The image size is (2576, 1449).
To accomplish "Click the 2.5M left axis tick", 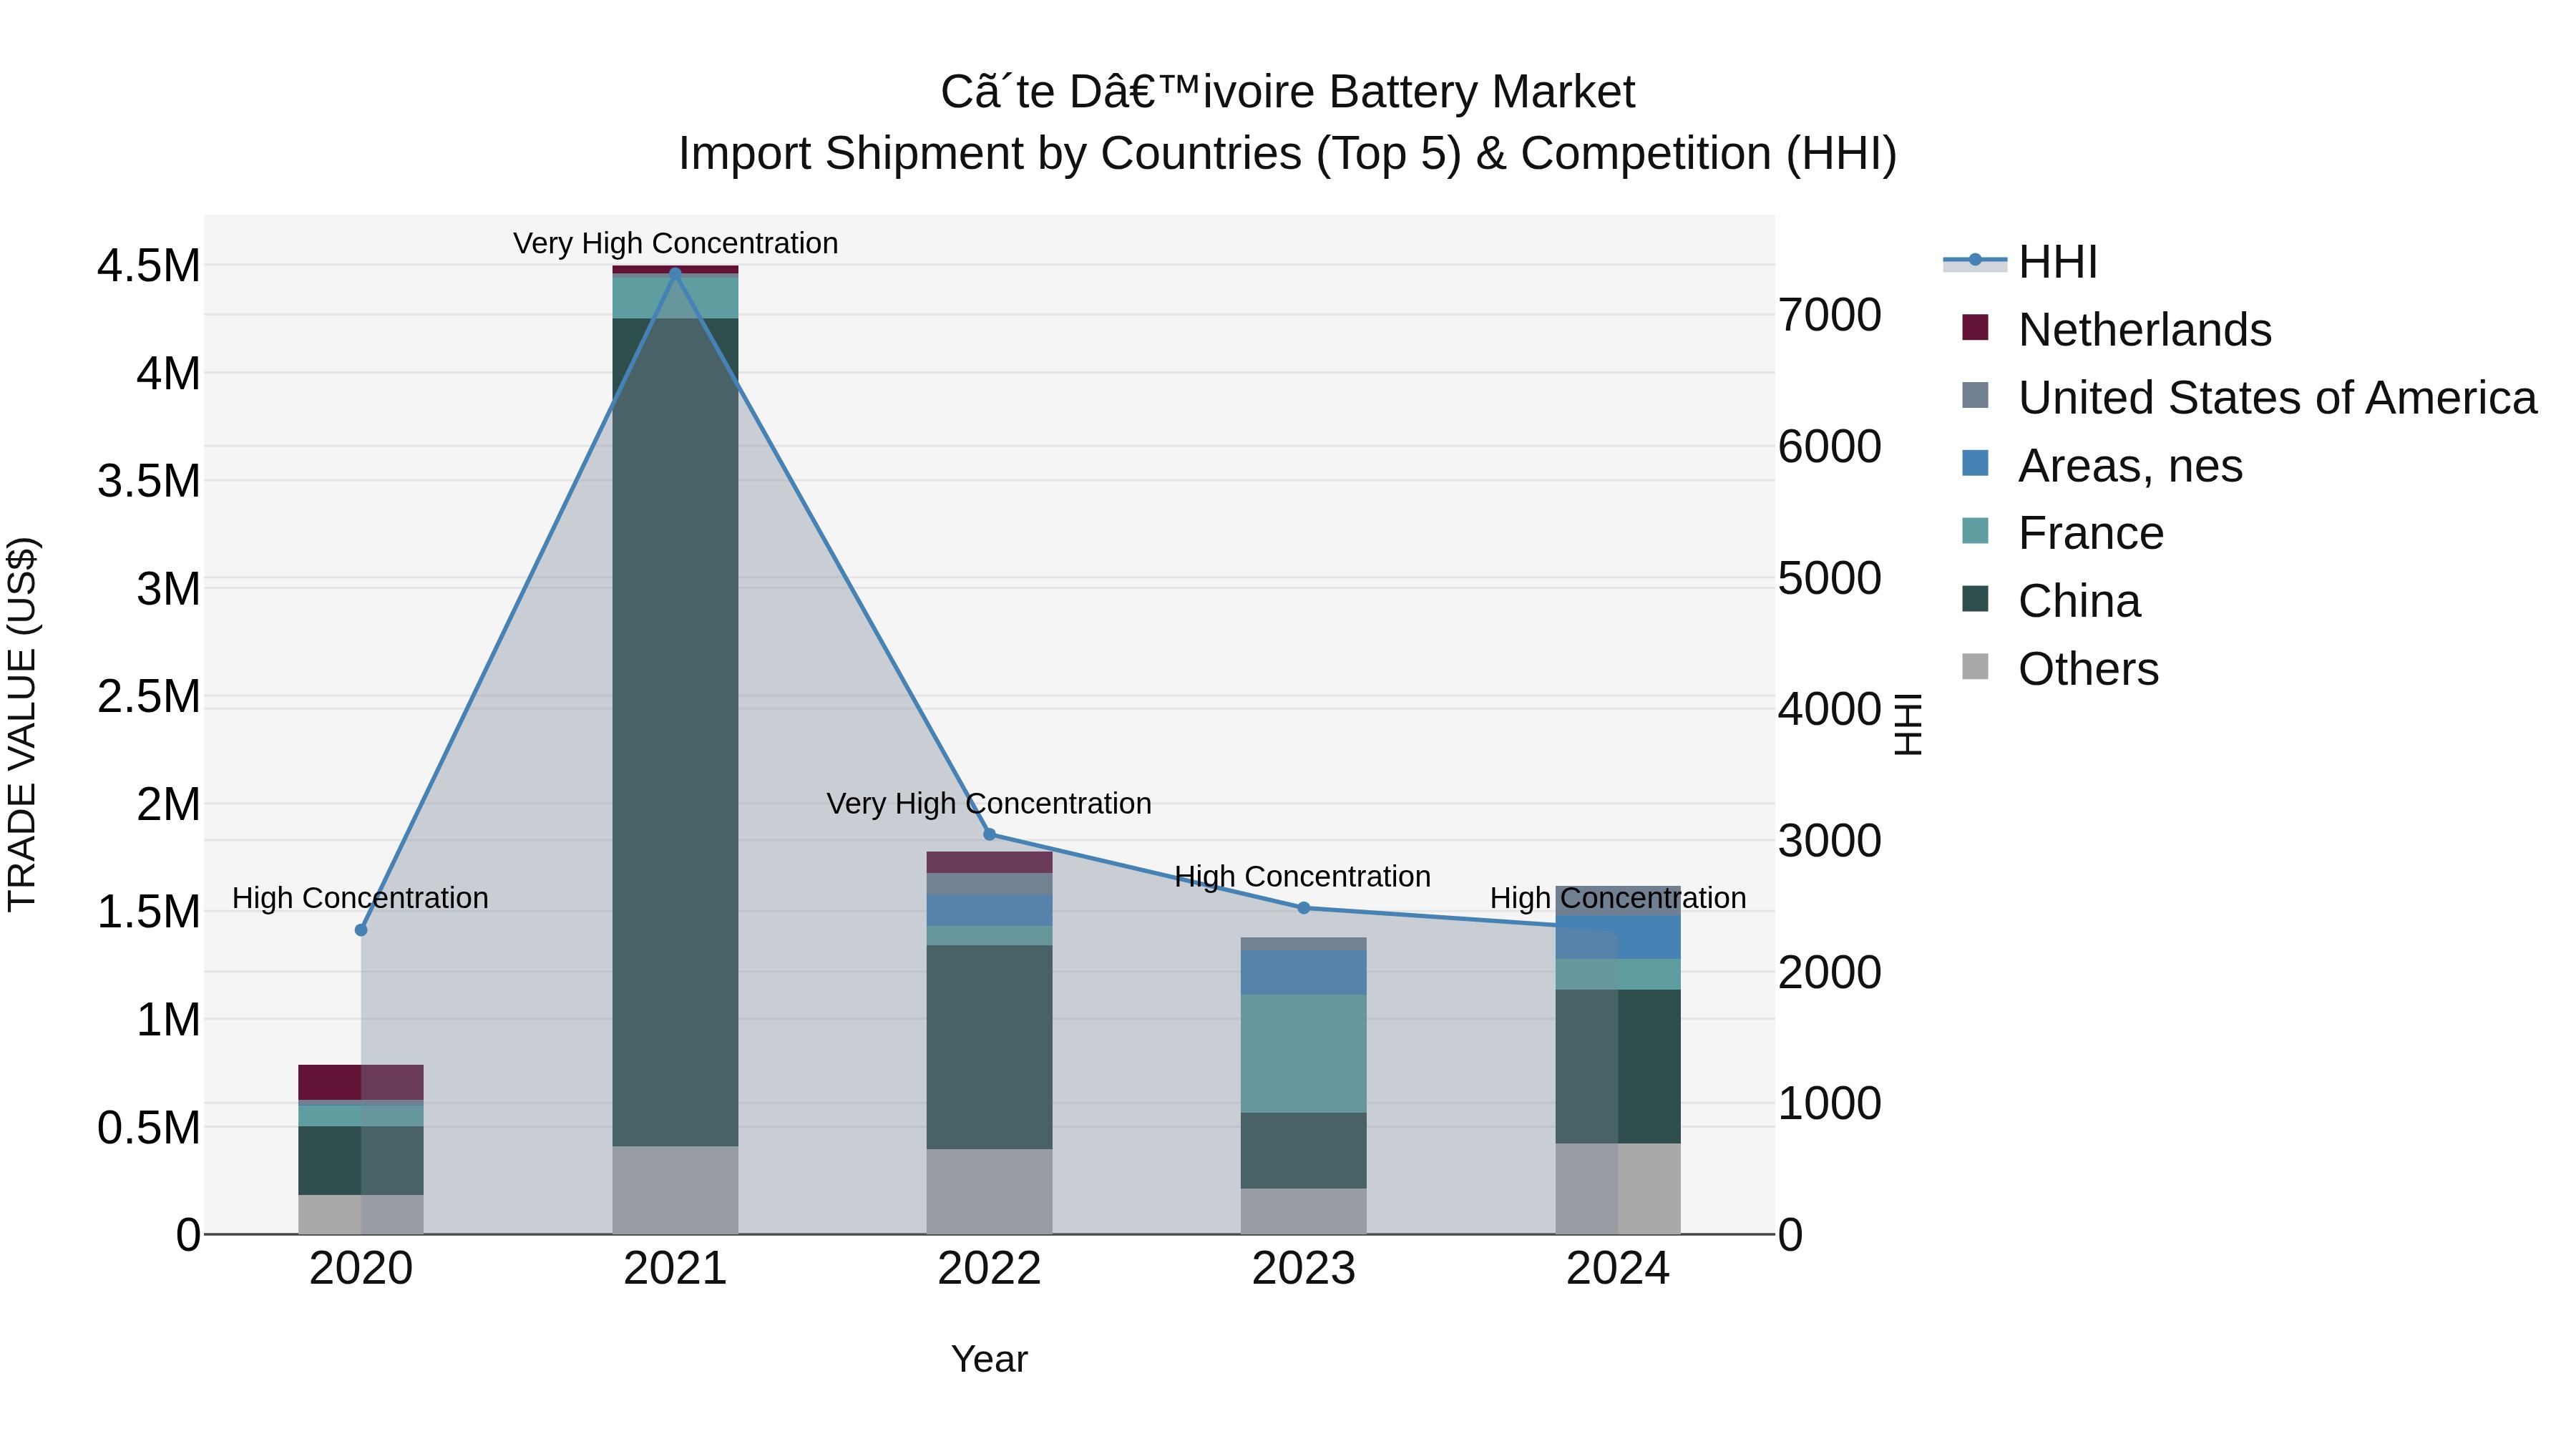I will (x=148, y=696).
